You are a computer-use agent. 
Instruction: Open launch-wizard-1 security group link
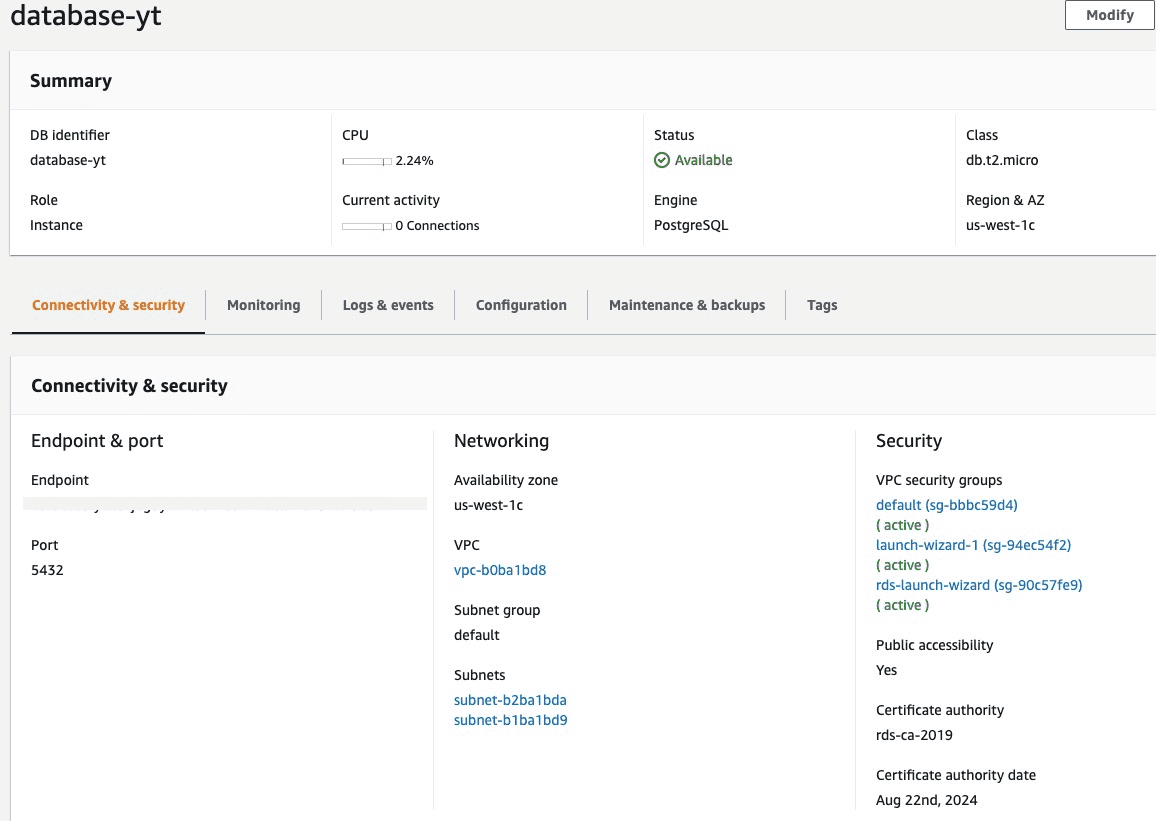coord(973,545)
